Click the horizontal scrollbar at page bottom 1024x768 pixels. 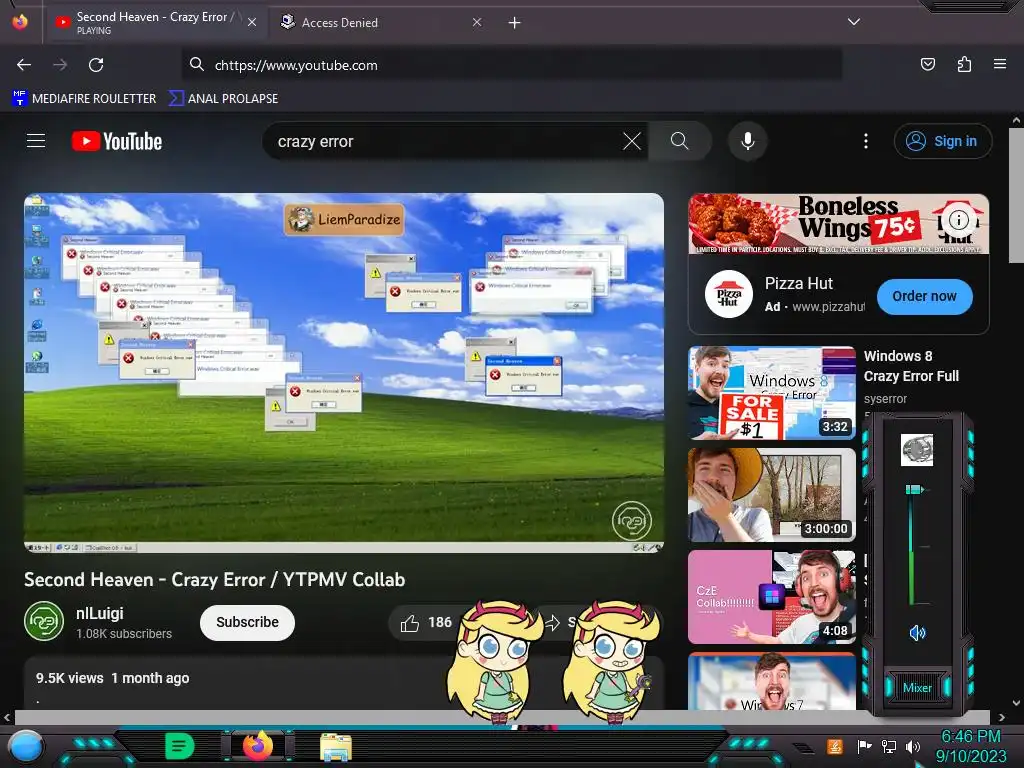[501, 717]
